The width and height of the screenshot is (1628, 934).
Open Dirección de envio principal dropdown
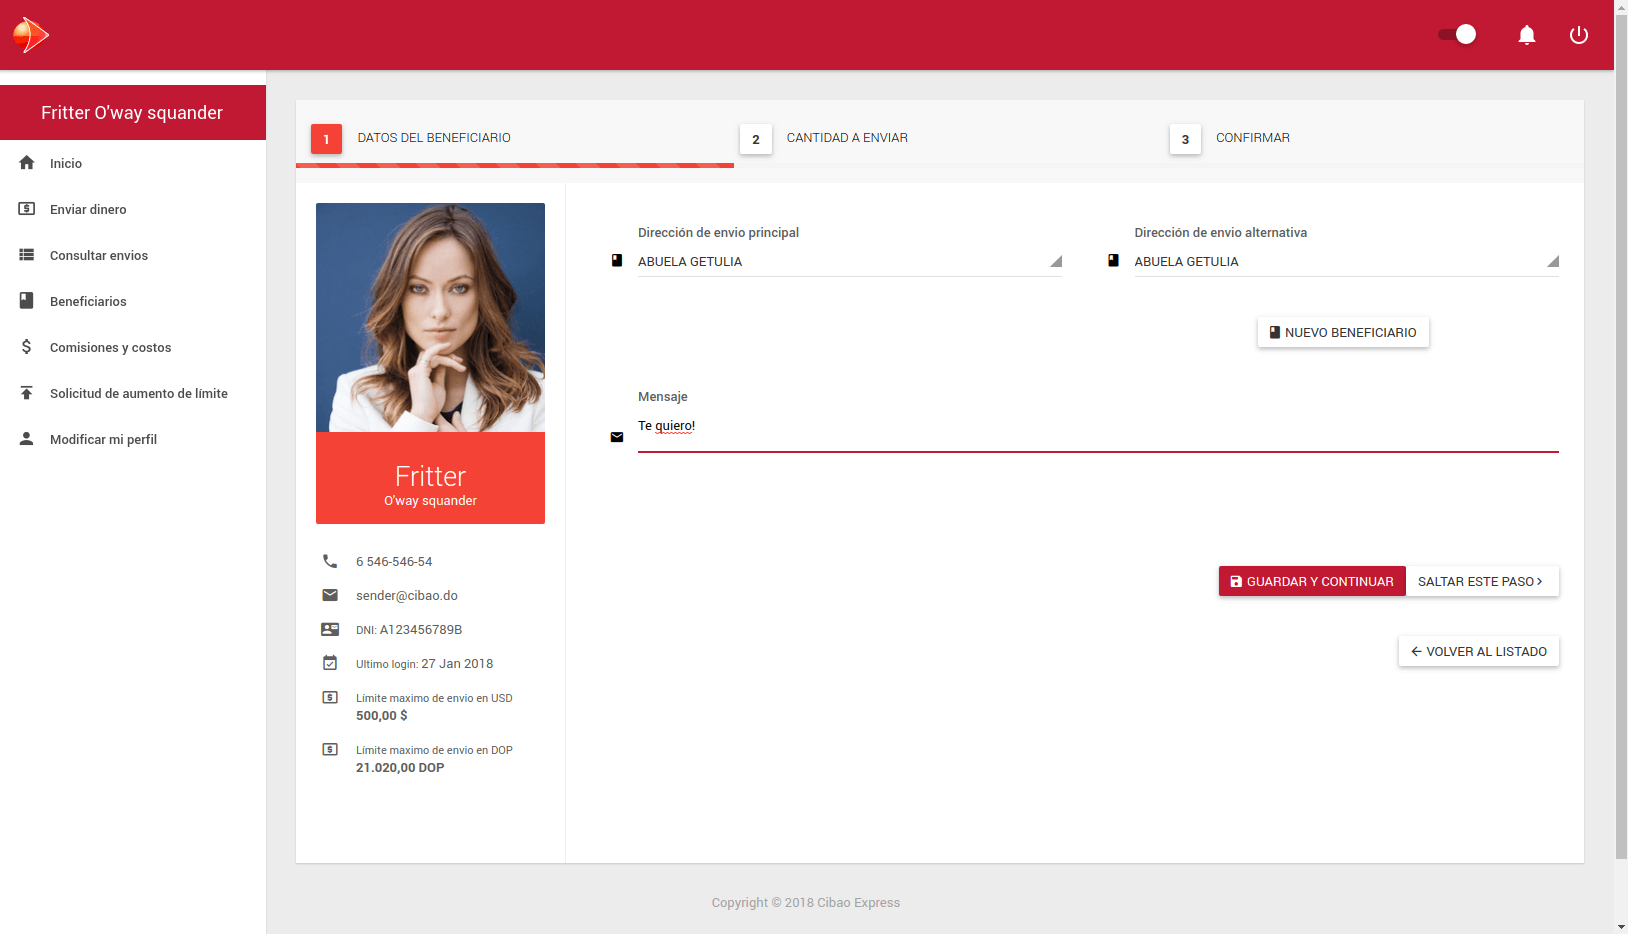pos(850,261)
